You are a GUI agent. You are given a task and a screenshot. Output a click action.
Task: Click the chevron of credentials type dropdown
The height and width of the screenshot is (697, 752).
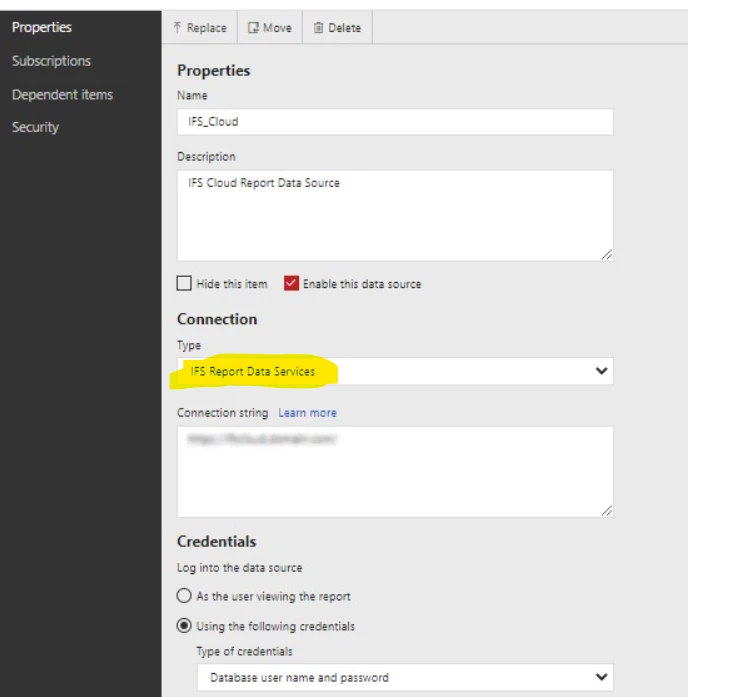(x=601, y=677)
